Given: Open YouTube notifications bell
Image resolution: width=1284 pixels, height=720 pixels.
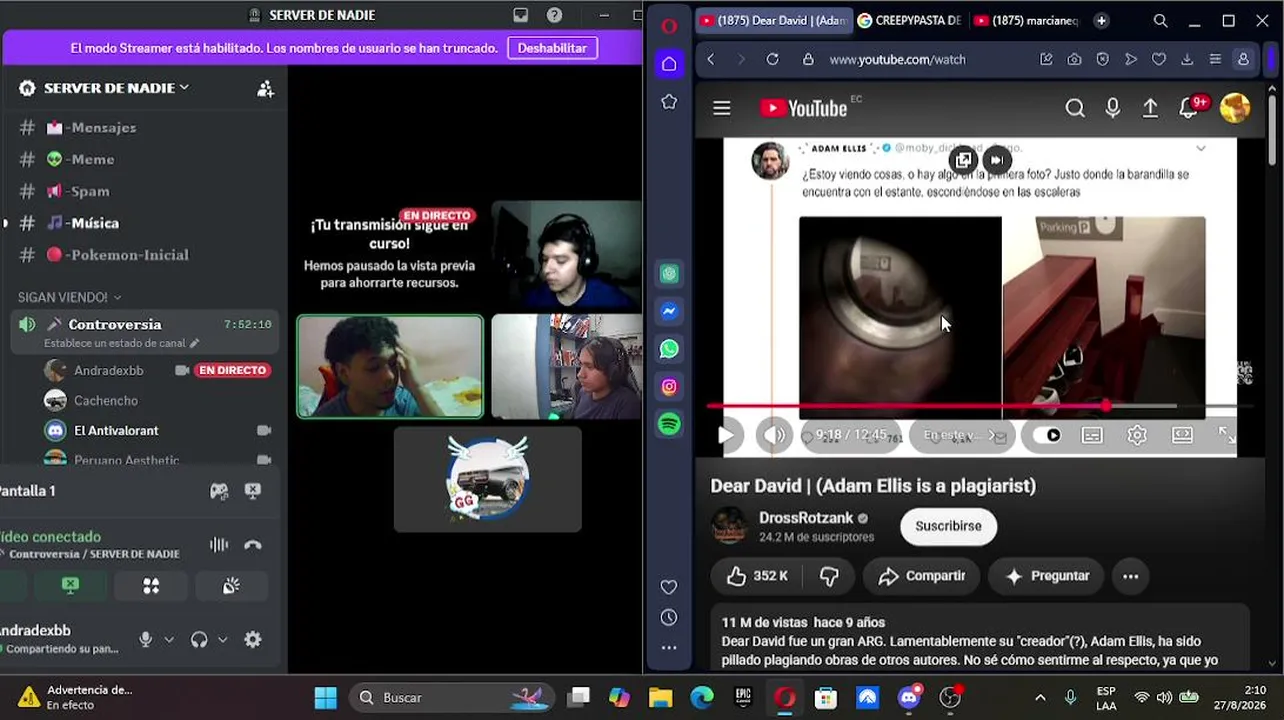Looking at the screenshot, I should pos(1189,108).
